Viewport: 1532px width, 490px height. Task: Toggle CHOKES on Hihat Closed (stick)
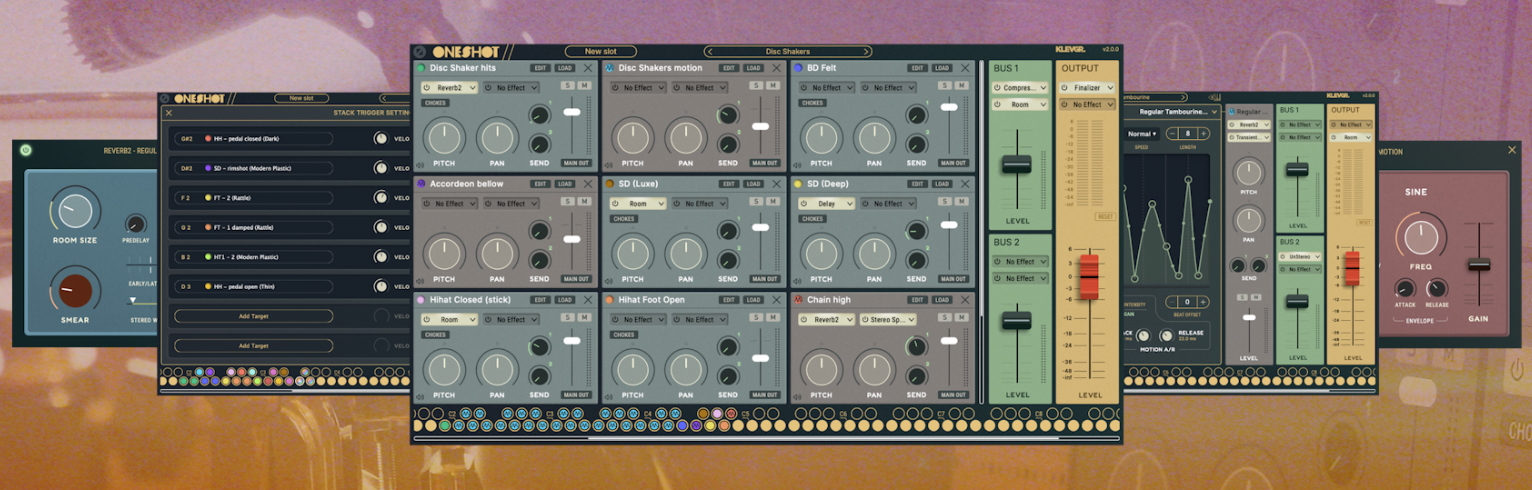click(x=435, y=335)
